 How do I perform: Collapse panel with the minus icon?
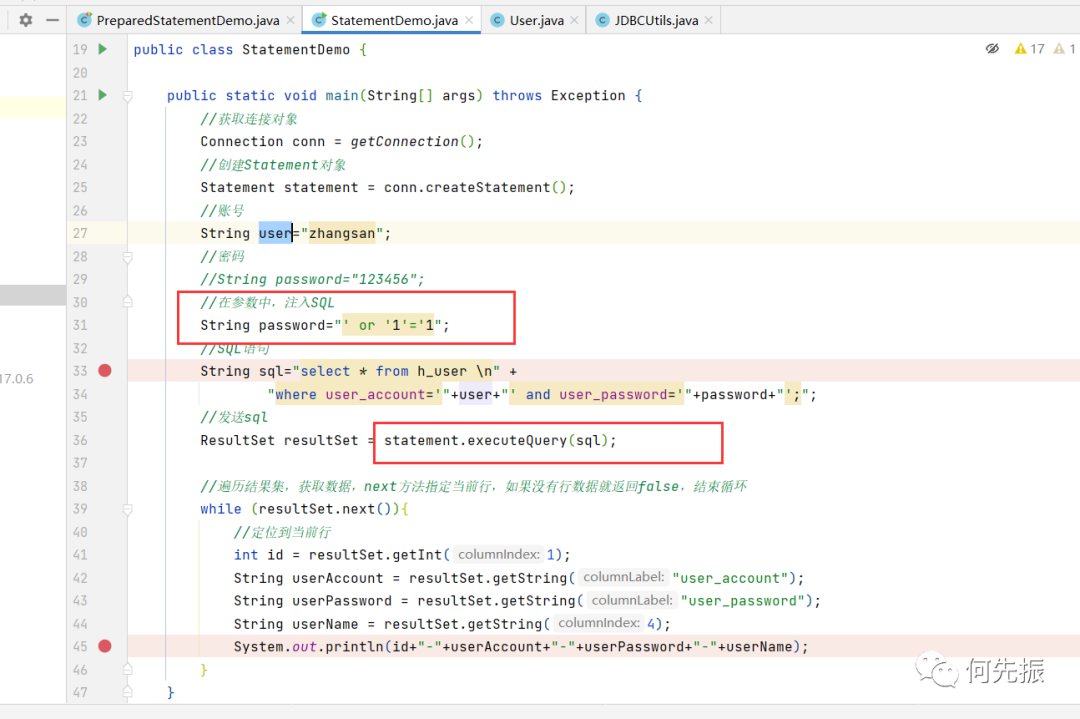[x=52, y=20]
